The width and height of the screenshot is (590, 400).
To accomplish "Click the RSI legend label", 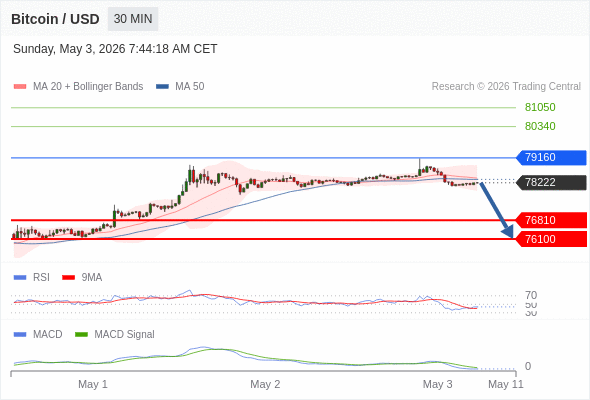I will click(x=41, y=278).
